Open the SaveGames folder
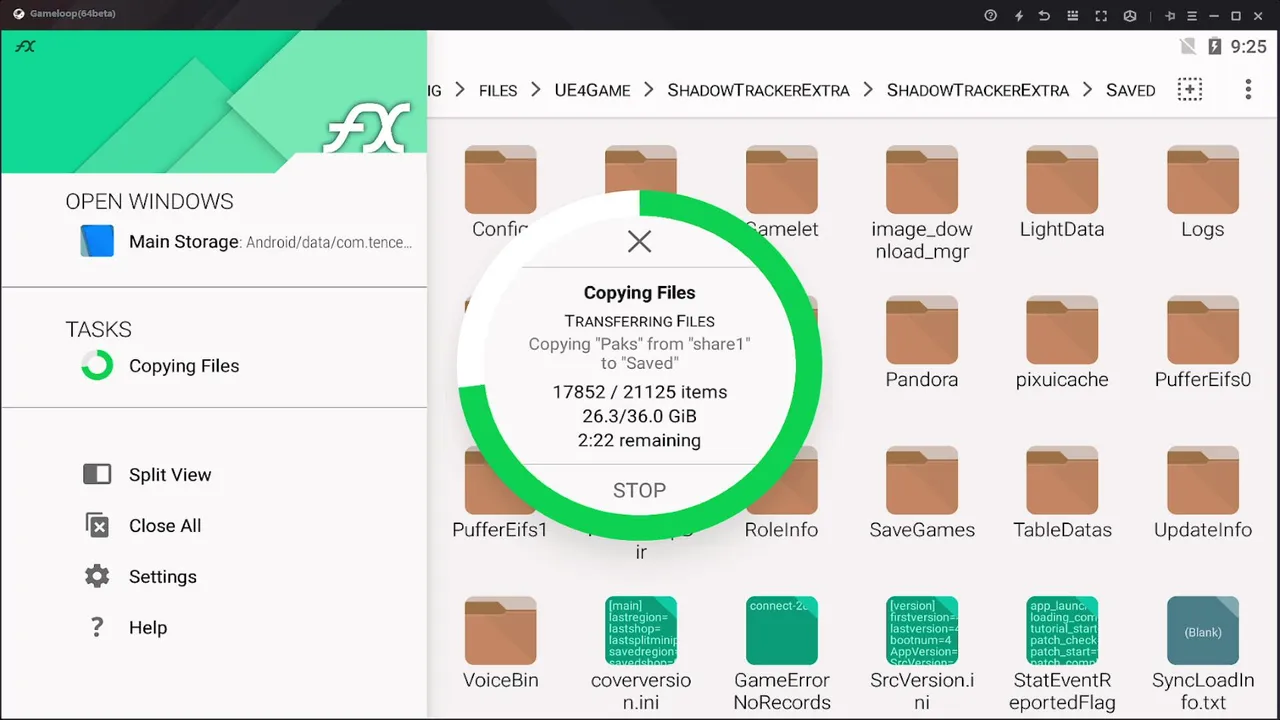 [922, 493]
